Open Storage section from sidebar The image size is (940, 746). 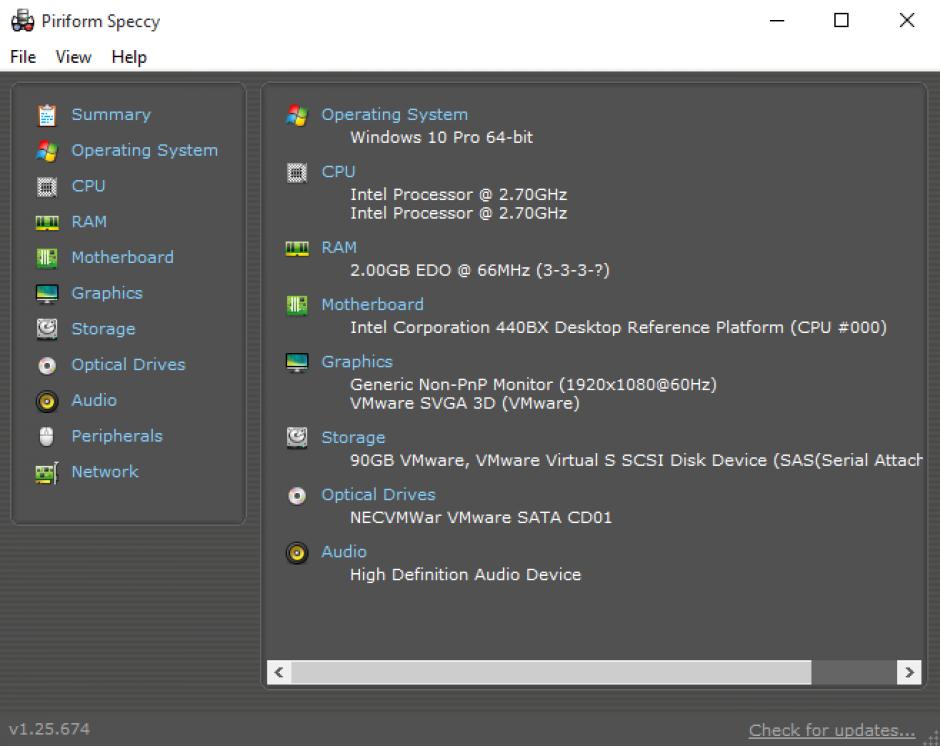[103, 329]
